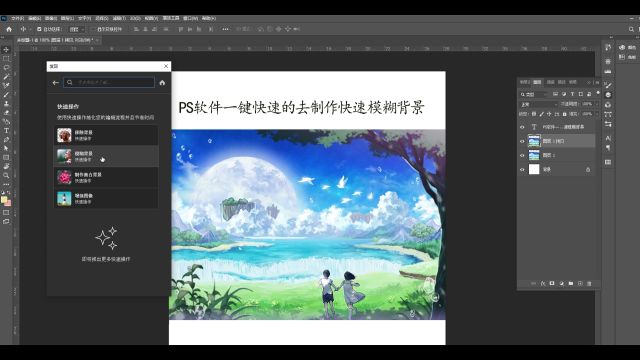
Task: Run the Blur Background quick action
Action: 106,156
